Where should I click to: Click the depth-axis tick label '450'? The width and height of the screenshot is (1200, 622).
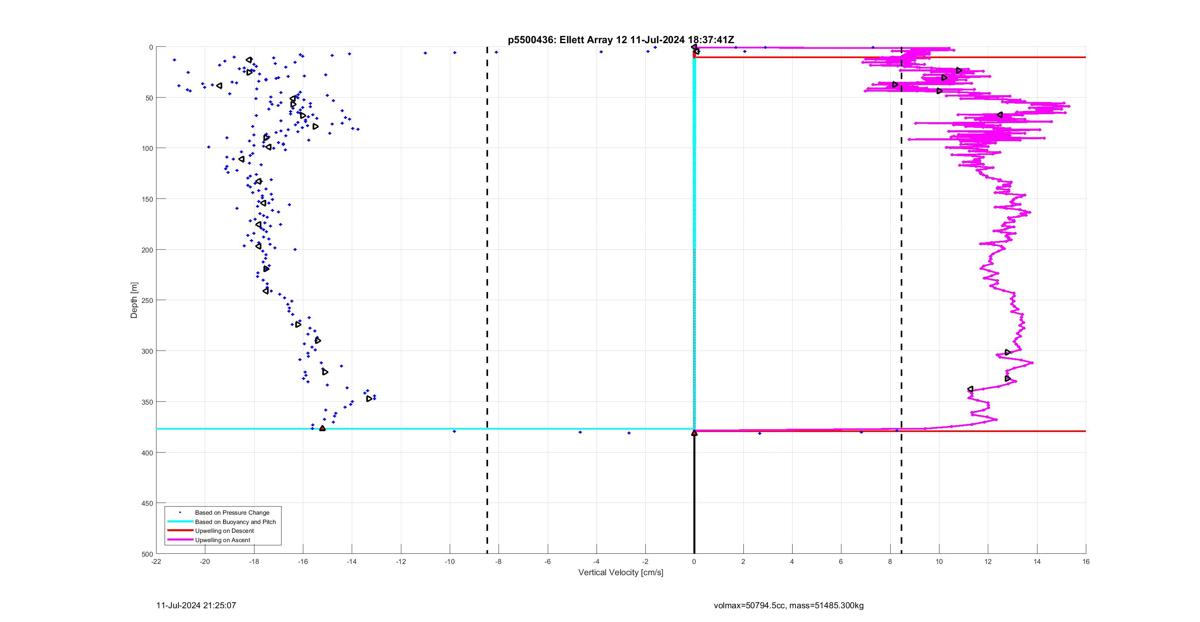pos(146,503)
